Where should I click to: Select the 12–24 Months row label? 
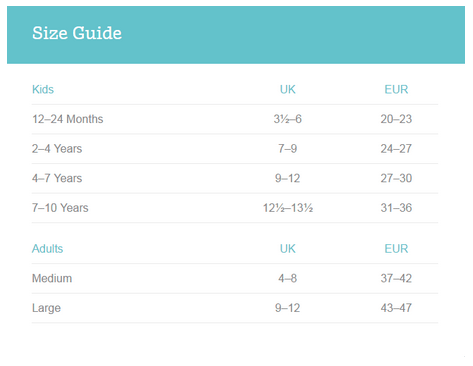[x=67, y=119]
